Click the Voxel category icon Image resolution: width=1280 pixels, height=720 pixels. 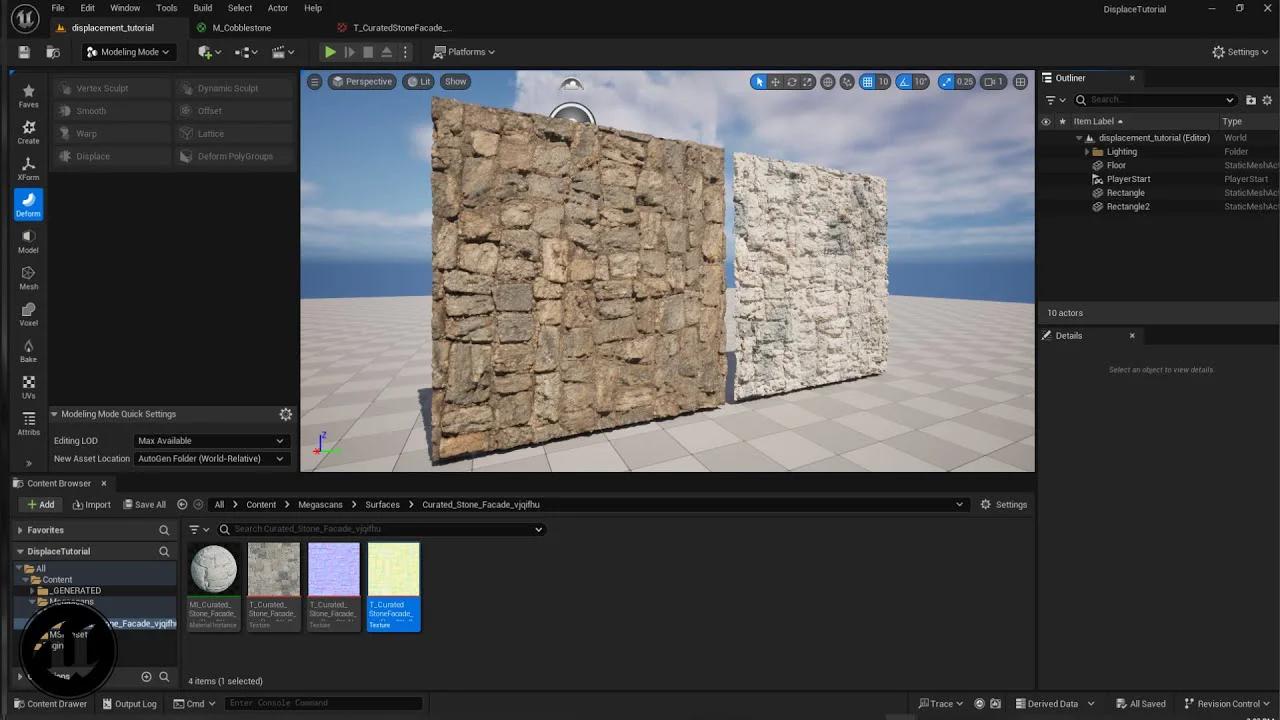(x=28, y=316)
